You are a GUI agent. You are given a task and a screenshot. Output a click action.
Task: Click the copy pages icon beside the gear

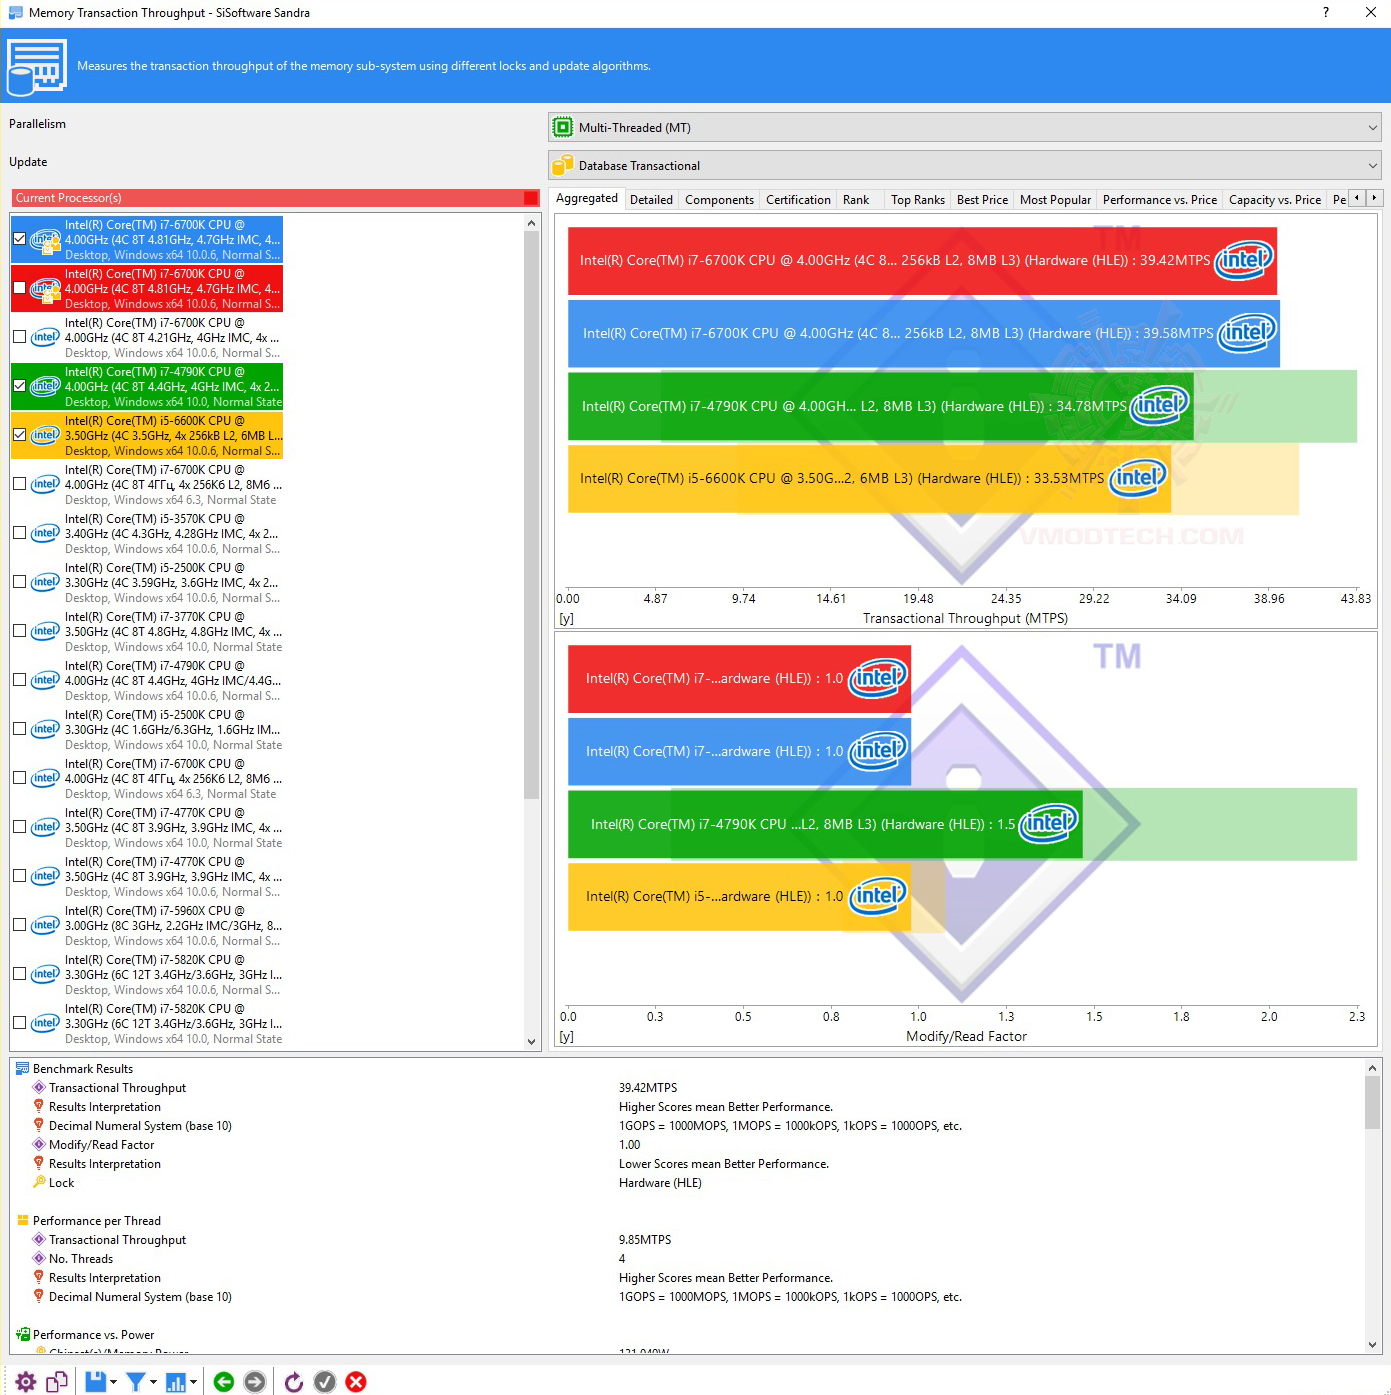[57, 1382]
